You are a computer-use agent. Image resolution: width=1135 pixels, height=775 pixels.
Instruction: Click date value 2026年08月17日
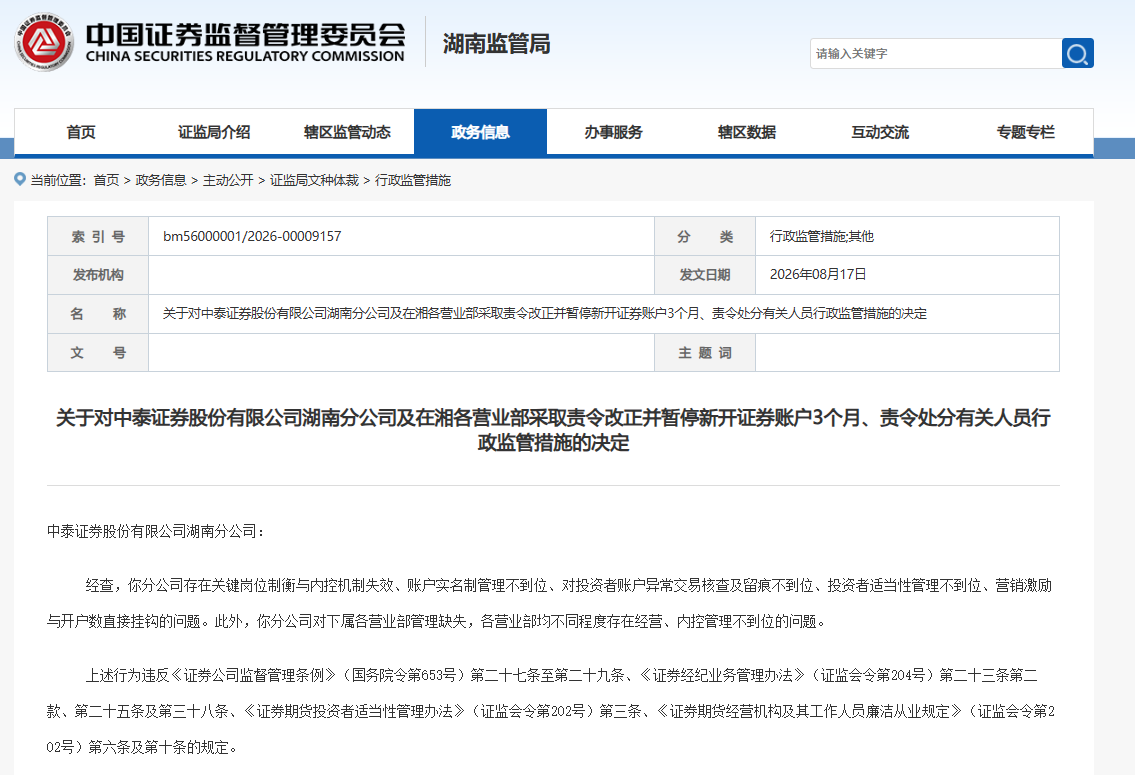coord(818,274)
